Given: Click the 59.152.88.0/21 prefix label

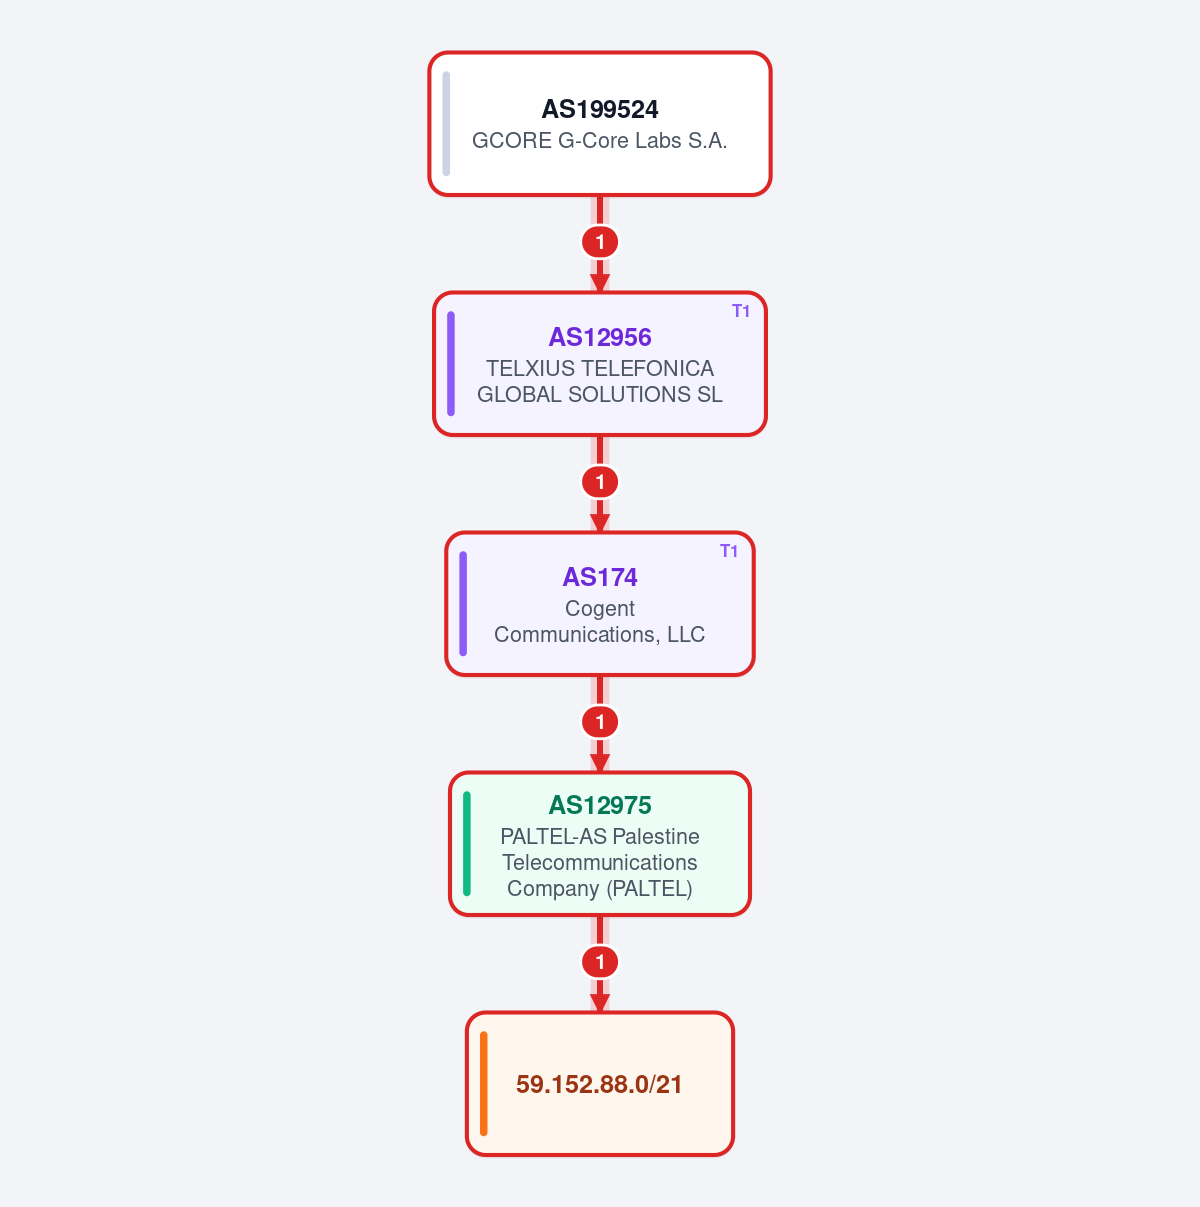Looking at the screenshot, I should click(599, 1085).
